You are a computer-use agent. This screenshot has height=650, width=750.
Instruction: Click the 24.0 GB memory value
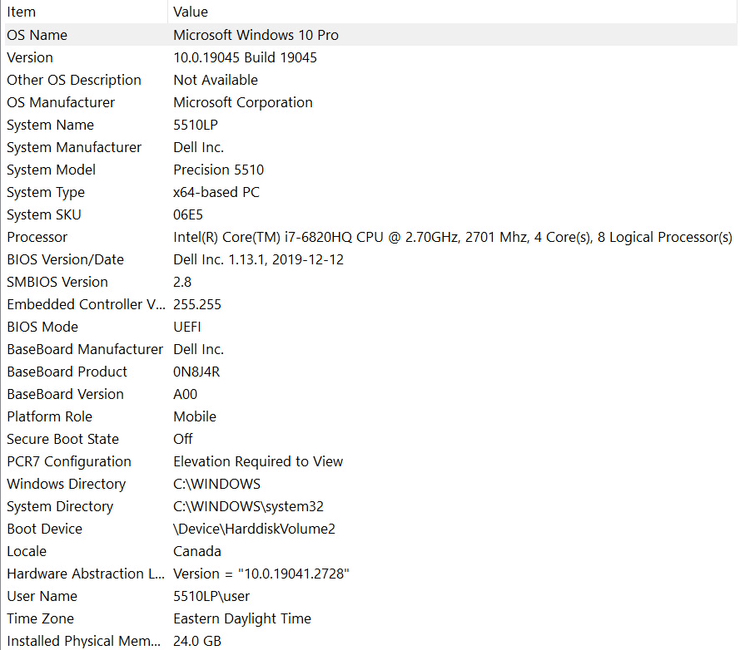point(197,641)
